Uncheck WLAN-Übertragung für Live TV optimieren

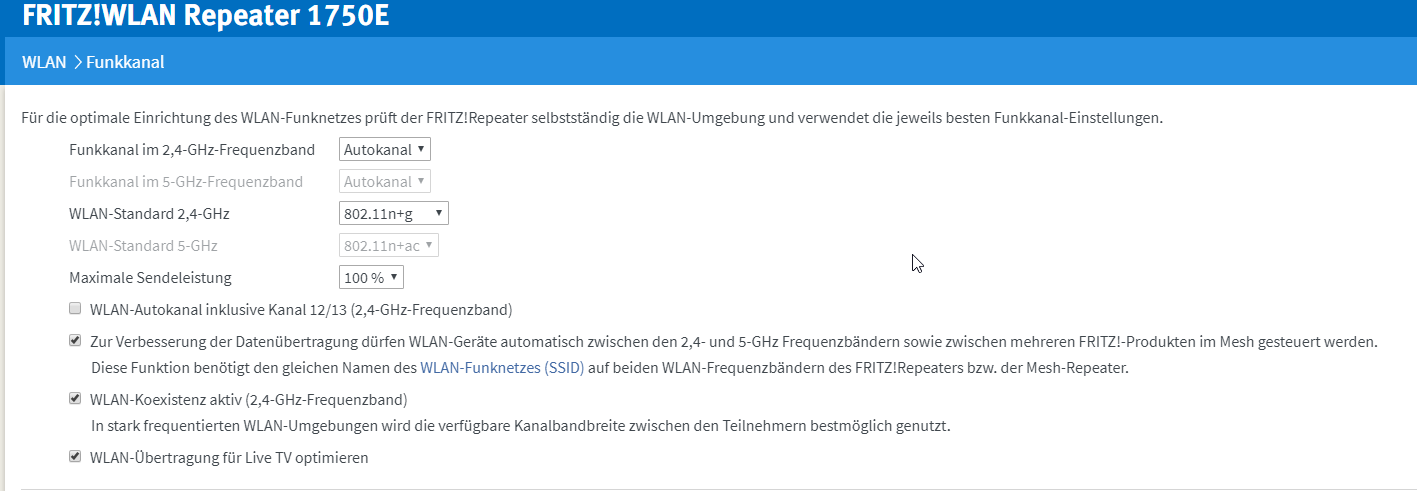75,457
